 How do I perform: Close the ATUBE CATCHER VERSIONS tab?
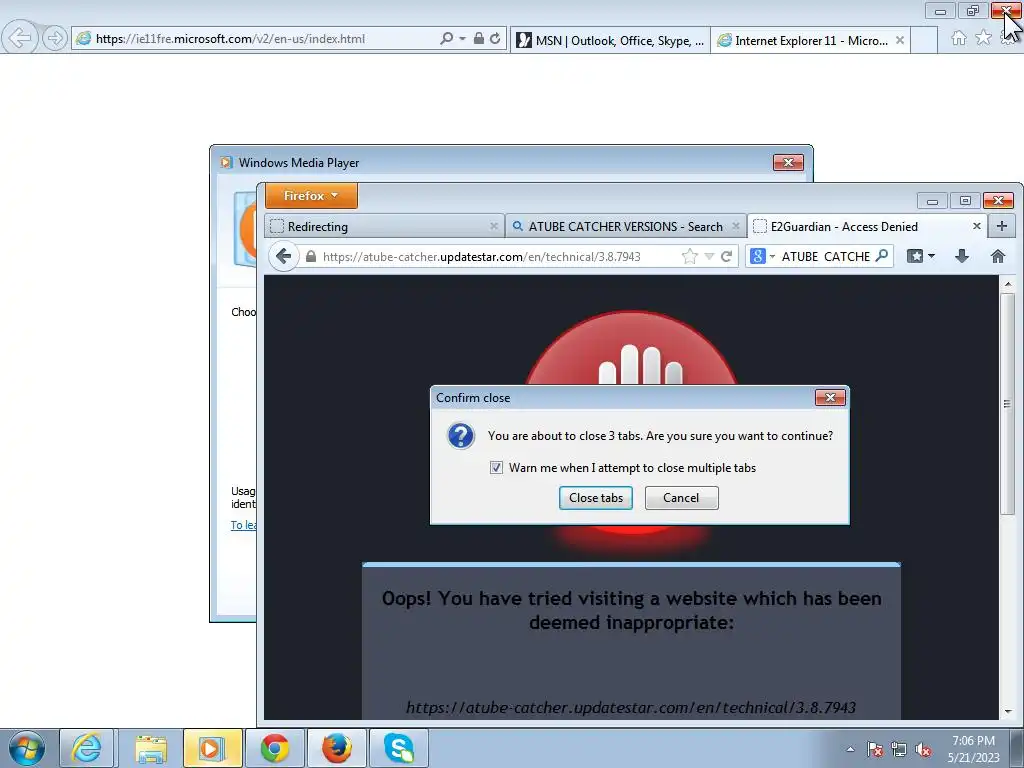click(x=736, y=226)
